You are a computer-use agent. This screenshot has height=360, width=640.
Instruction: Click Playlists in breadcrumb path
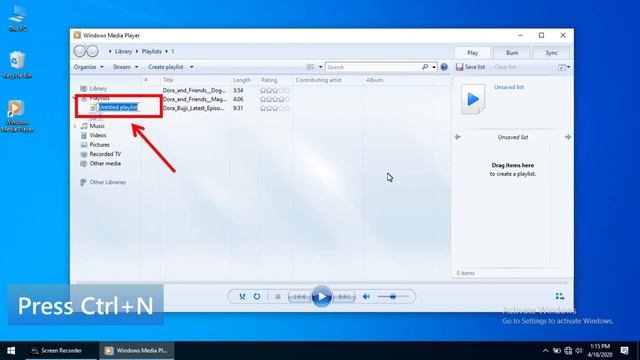coord(151,51)
